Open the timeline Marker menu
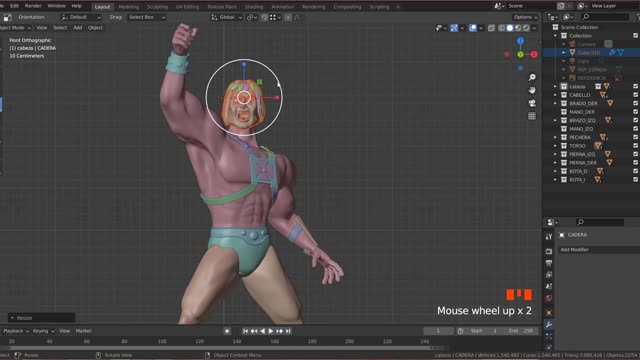 tap(83, 331)
